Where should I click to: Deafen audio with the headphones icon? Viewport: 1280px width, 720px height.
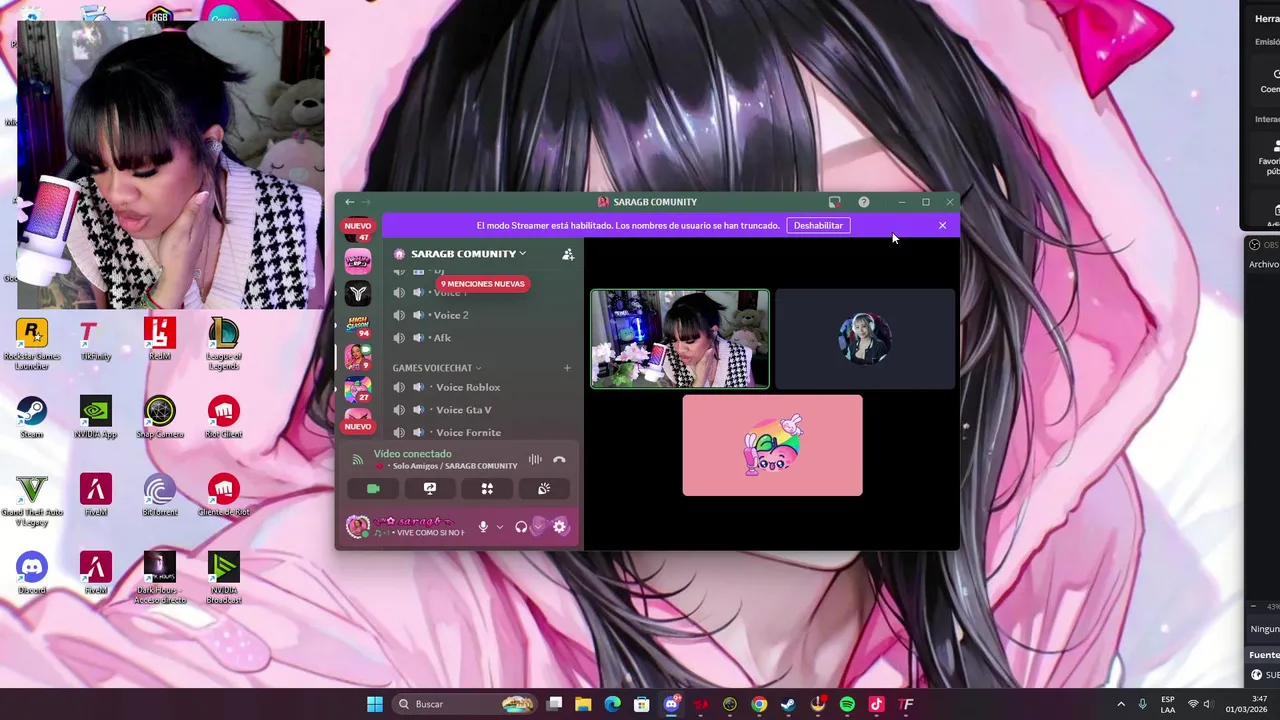521,527
